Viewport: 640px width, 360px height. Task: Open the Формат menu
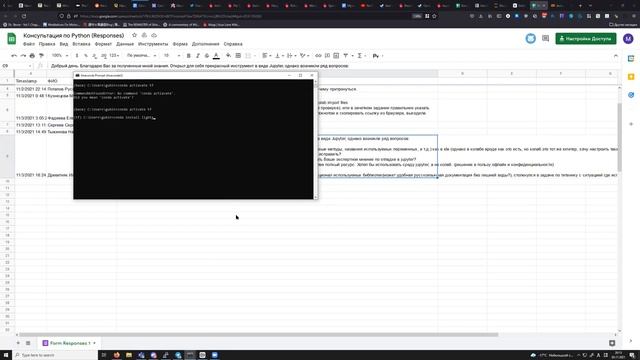click(103, 44)
